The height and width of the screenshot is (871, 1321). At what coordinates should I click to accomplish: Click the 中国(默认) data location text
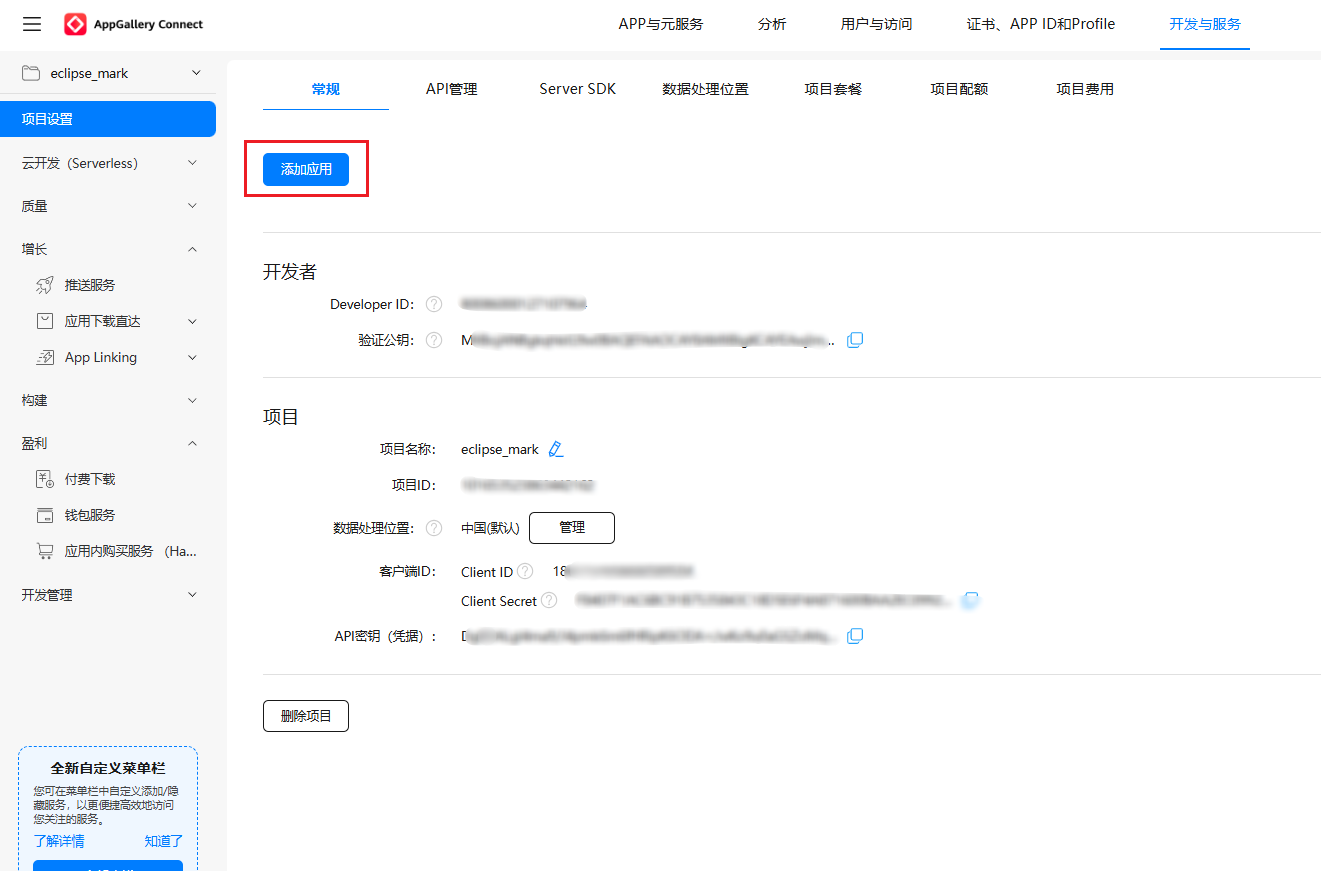pyautogui.click(x=490, y=528)
